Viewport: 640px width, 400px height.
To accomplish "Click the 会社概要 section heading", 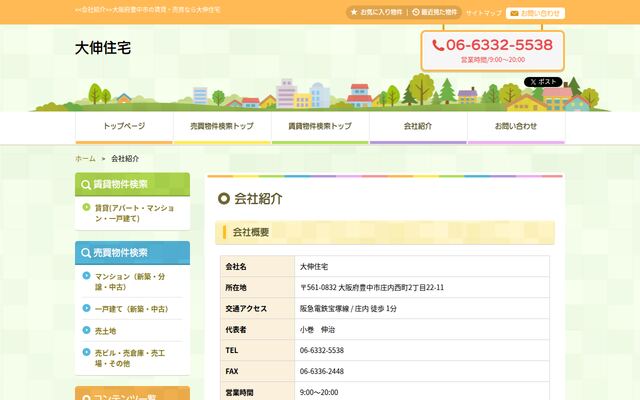I will (x=384, y=233).
